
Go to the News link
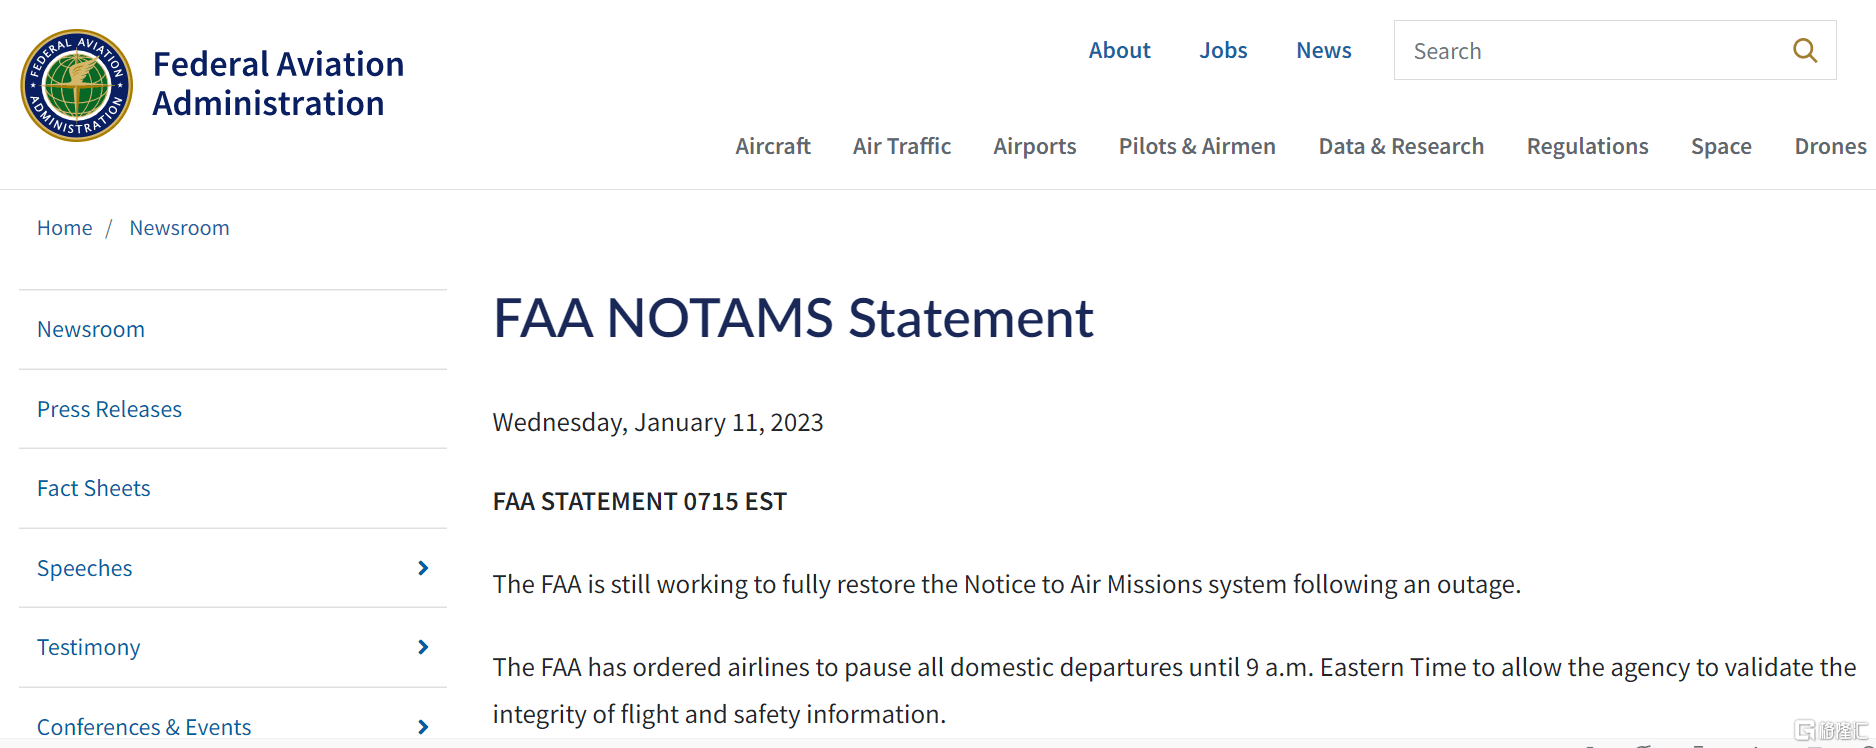coord(1324,50)
